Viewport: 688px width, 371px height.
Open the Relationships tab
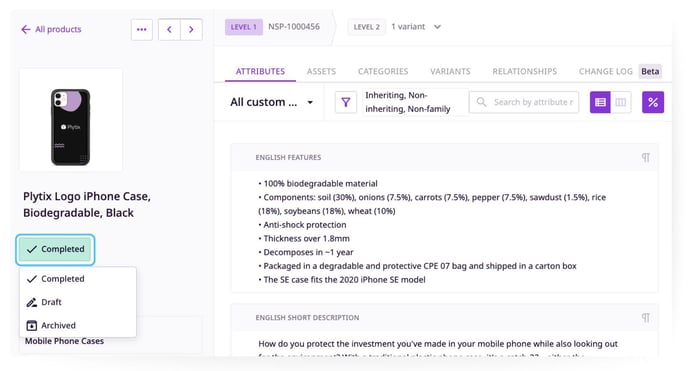524,71
